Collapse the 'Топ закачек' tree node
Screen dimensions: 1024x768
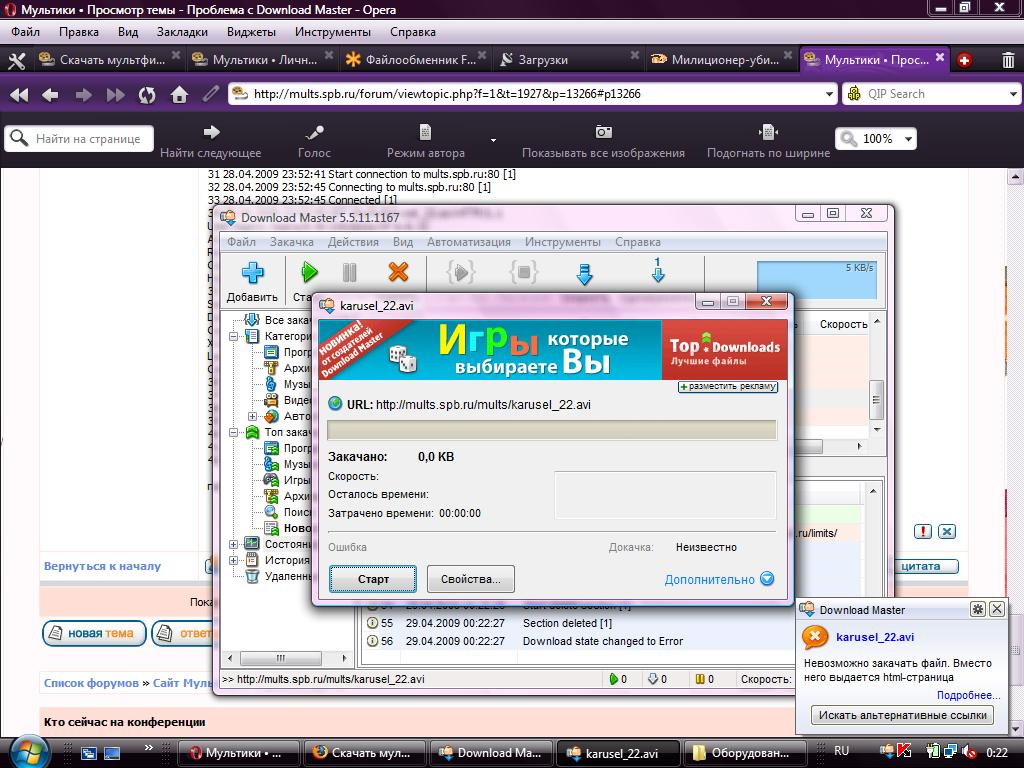click(234, 432)
